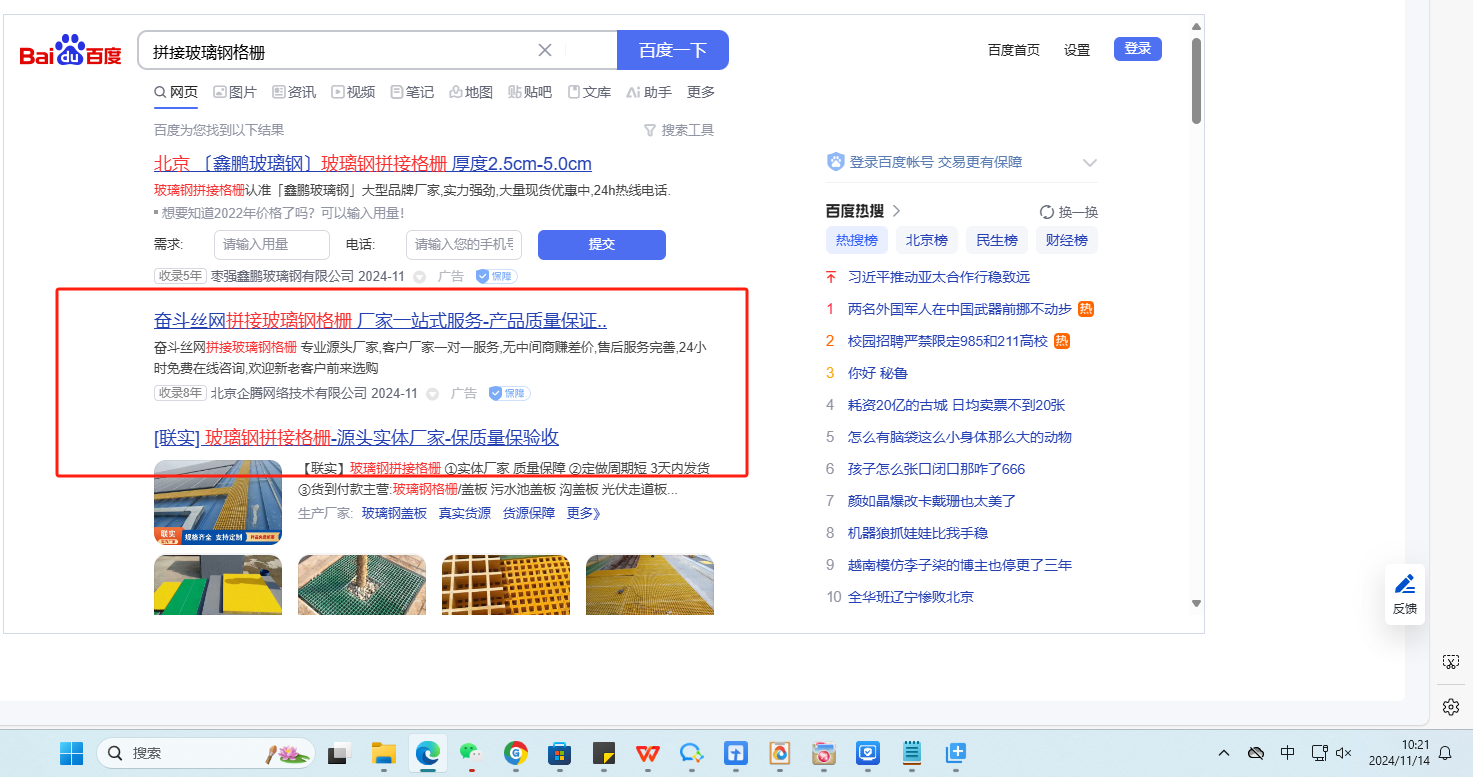Screen dimensions: 1473x777
Task: Click the screenshot icon above the gear
Action: pyautogui.click(x=1451, y=662)
